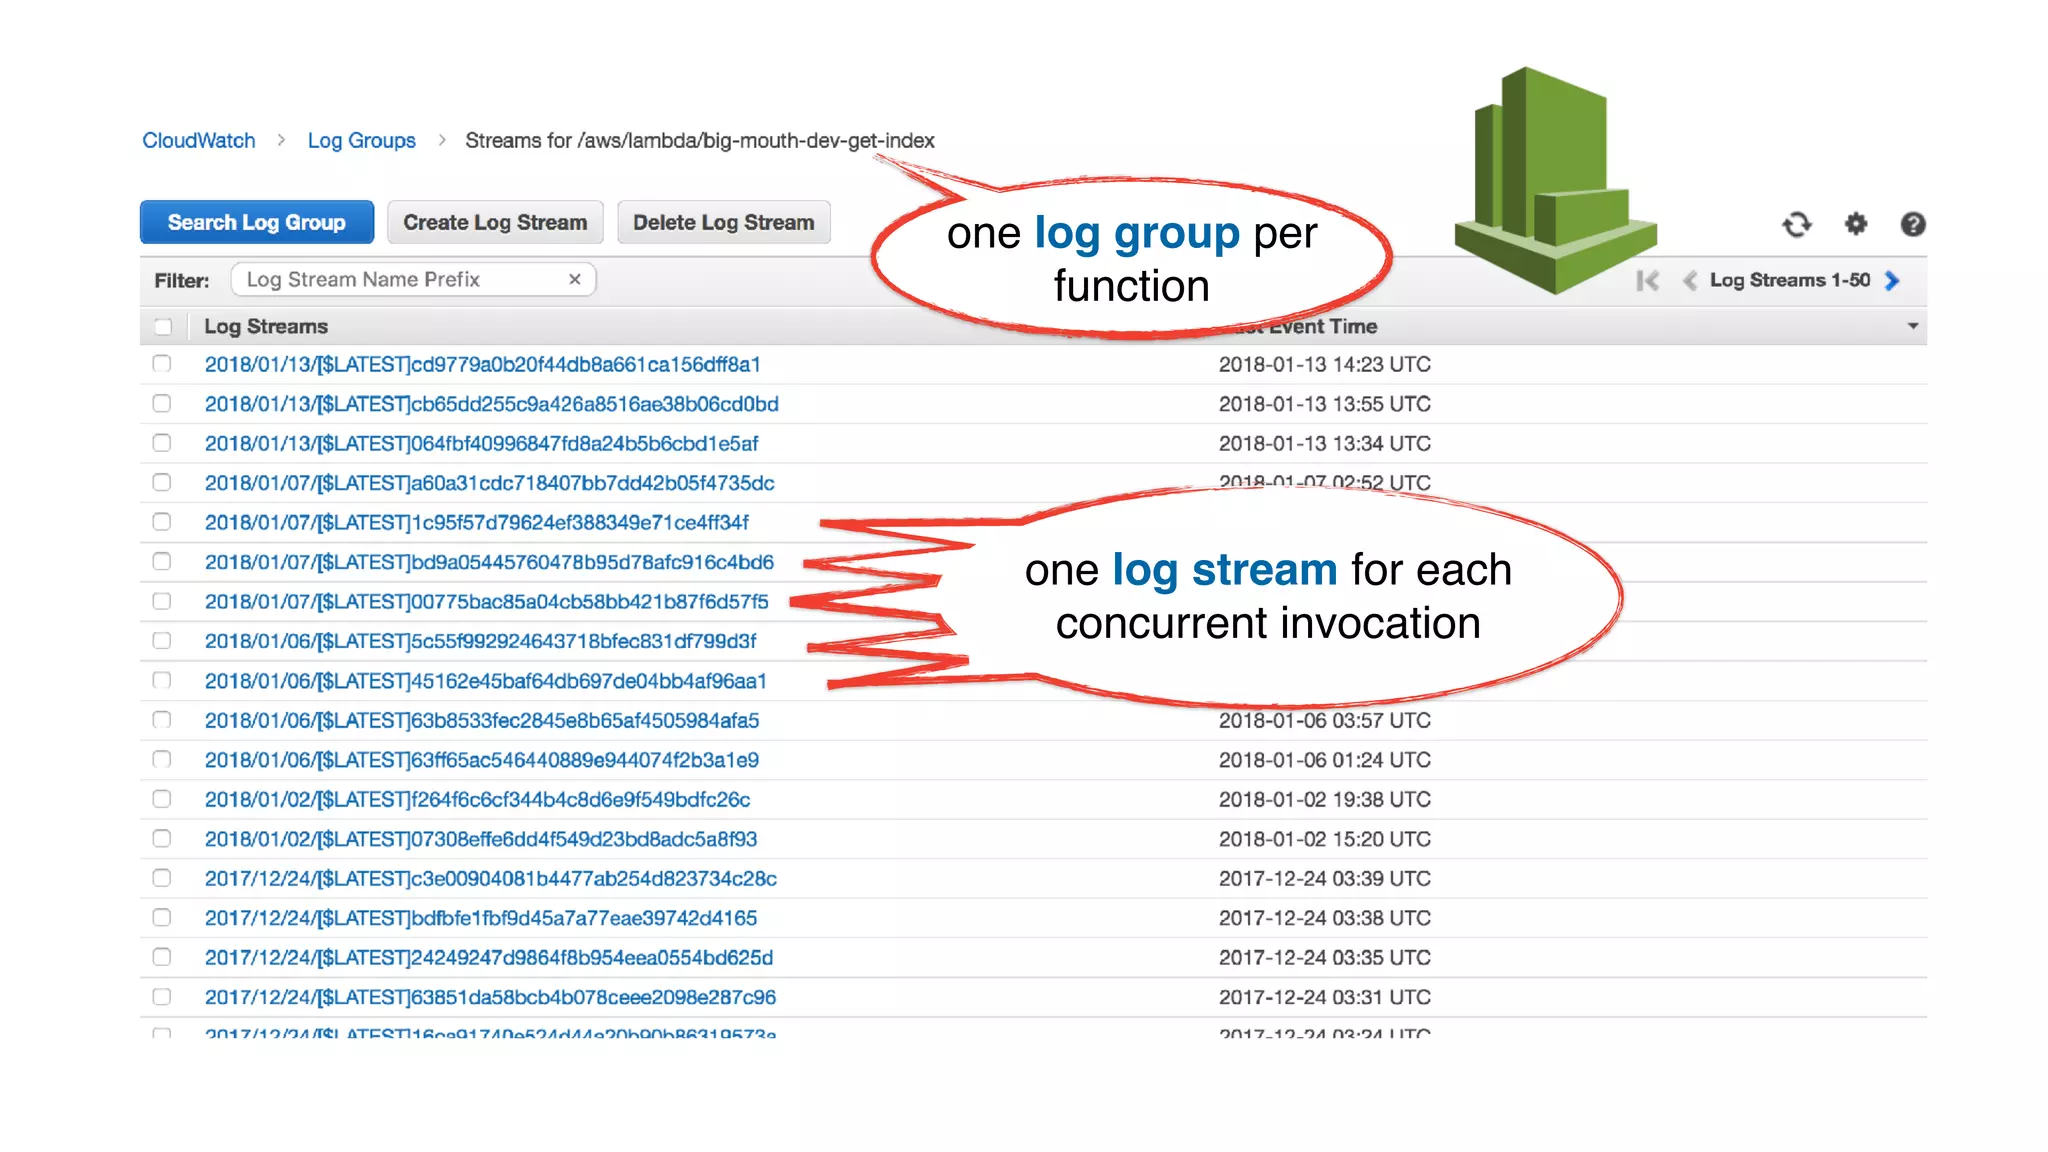2048x1152 pixels.
Task: Open log stream 45162e45baf64db697de04bb4af96aa1
Action: [486, 681]
